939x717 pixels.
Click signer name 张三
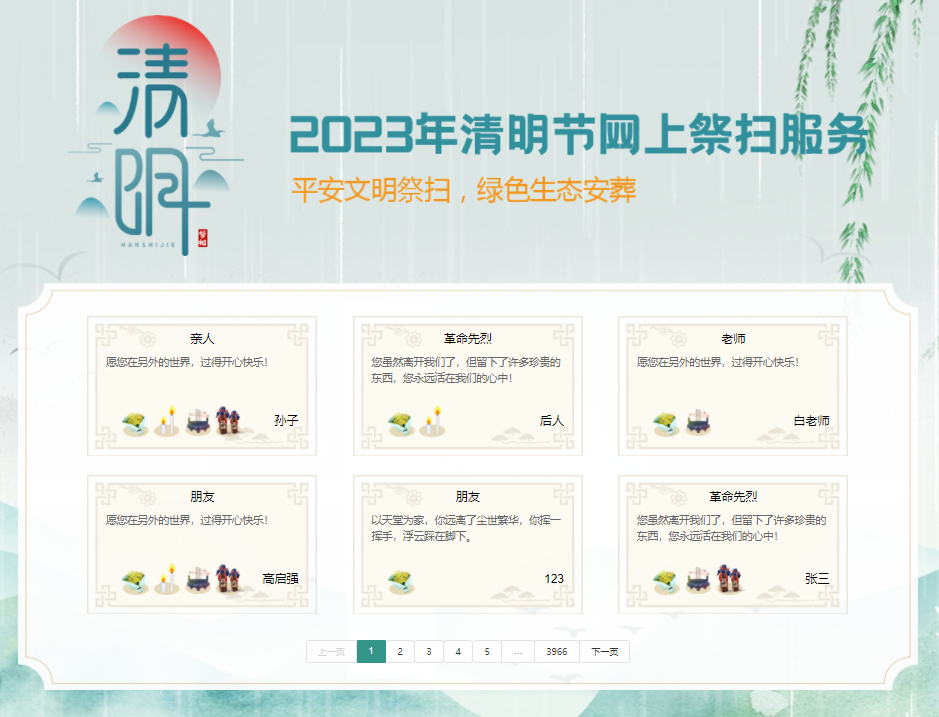tap(817, 579)
